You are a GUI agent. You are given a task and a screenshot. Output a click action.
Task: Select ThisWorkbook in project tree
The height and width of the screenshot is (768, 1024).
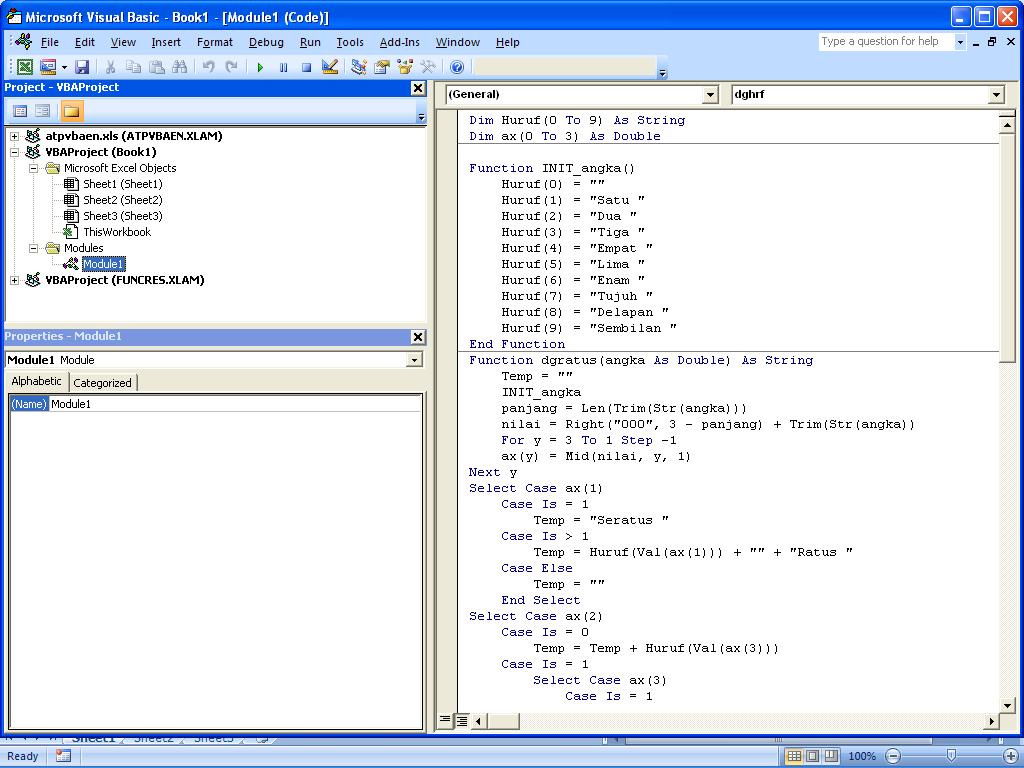(x=117, y=232)
